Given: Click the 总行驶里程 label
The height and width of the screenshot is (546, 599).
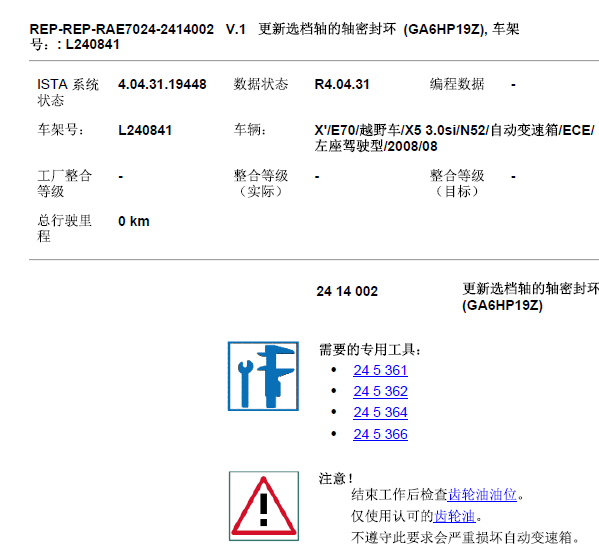Looking at the screenshot, I should coord(65,228).
